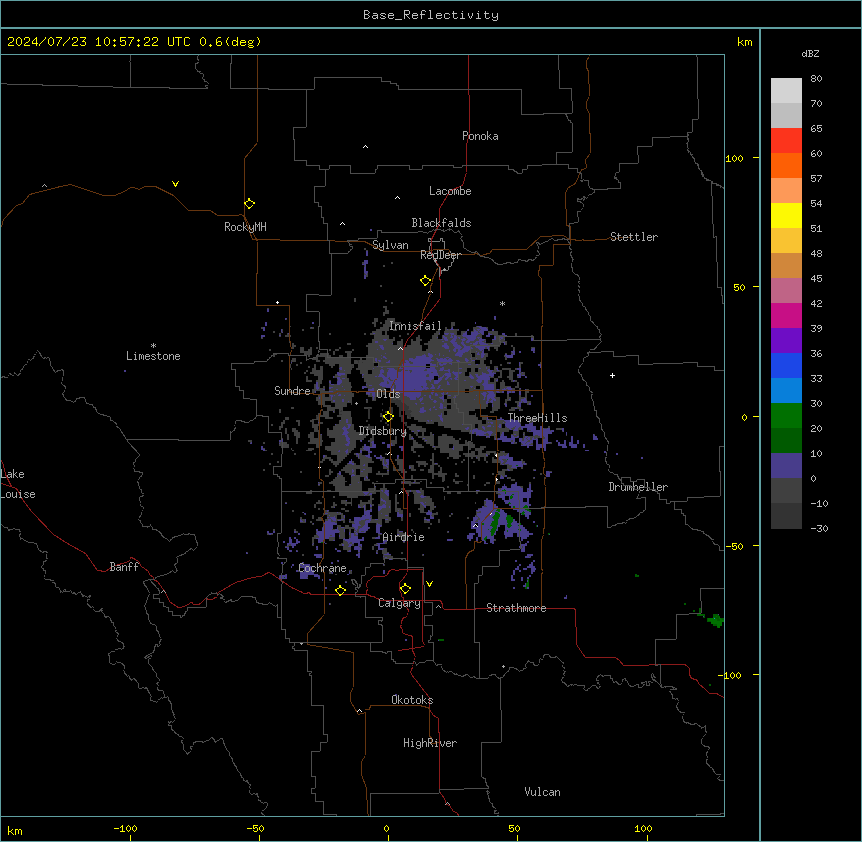The width and height of the screenshot is (862, 842).
Task: Click the Lake Louise label
Action: [x=18, y=484]
